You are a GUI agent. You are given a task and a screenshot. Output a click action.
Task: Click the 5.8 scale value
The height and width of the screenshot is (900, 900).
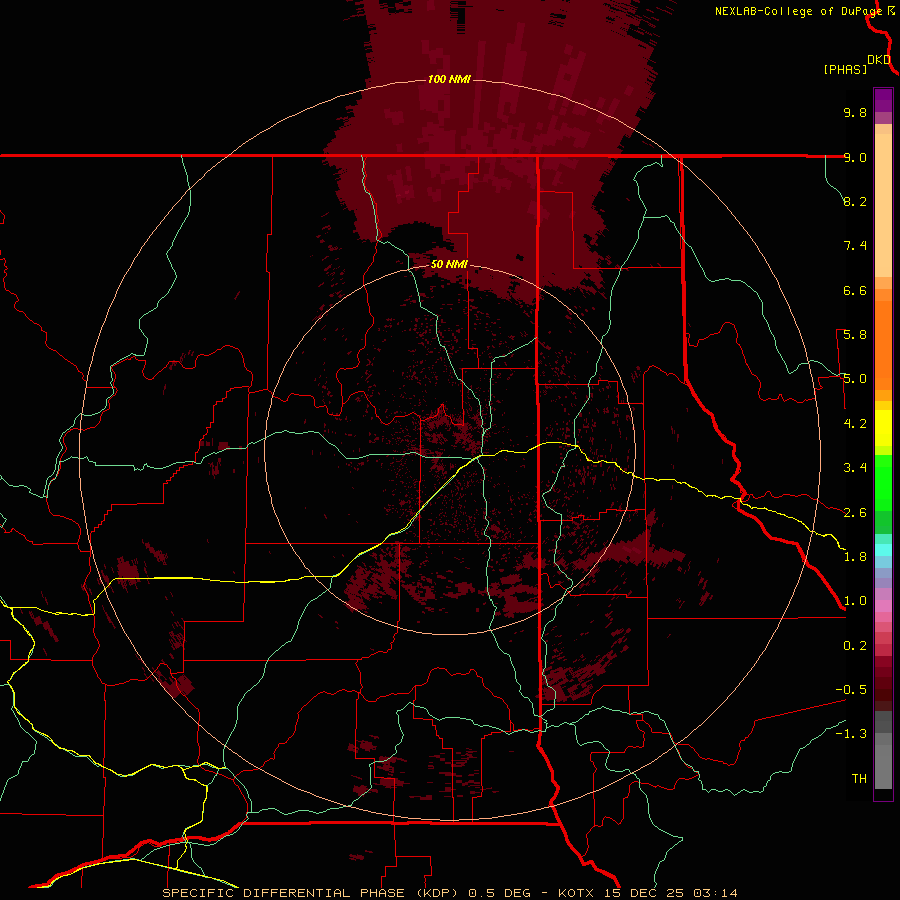tap(855, 335)
